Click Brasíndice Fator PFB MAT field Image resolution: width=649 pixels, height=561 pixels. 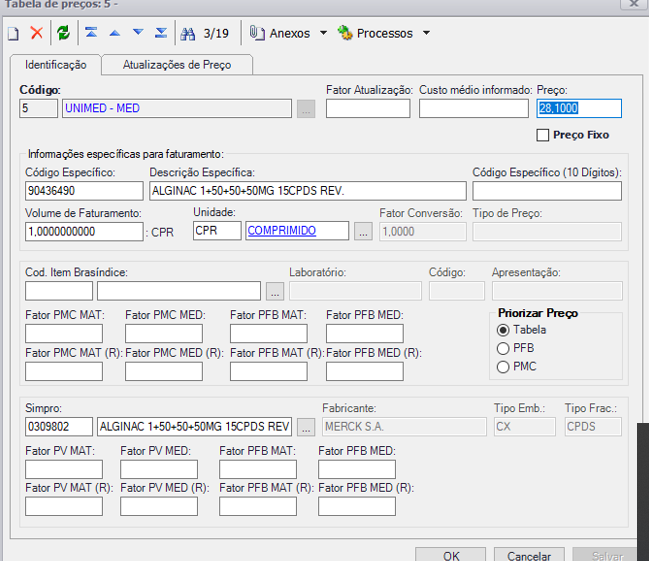pyautogui.click(x=269, y=333)
